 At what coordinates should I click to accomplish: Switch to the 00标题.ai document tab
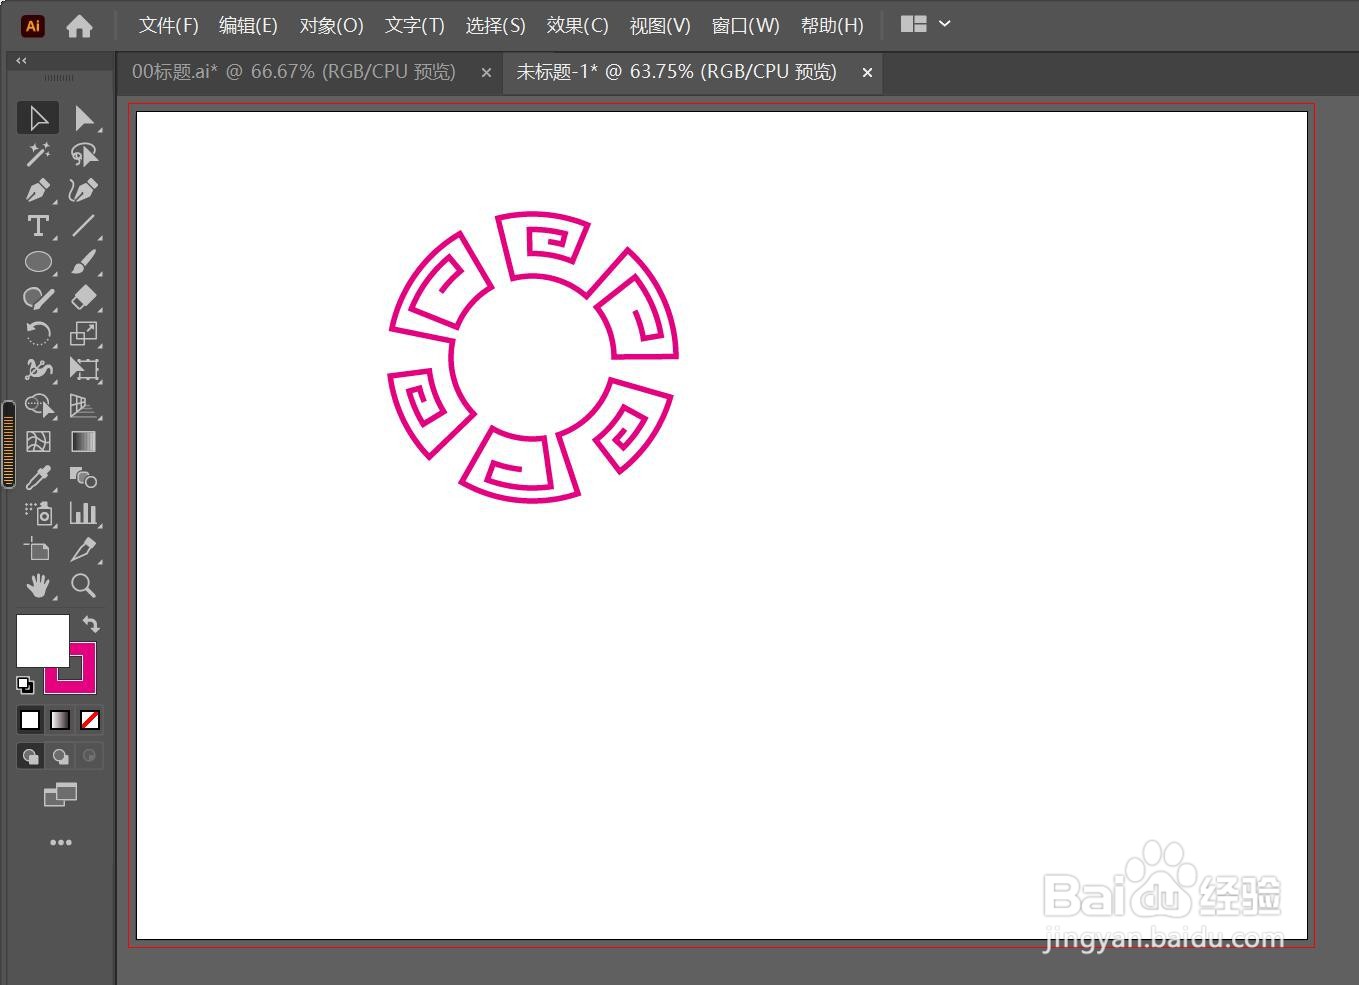[294, 72]
